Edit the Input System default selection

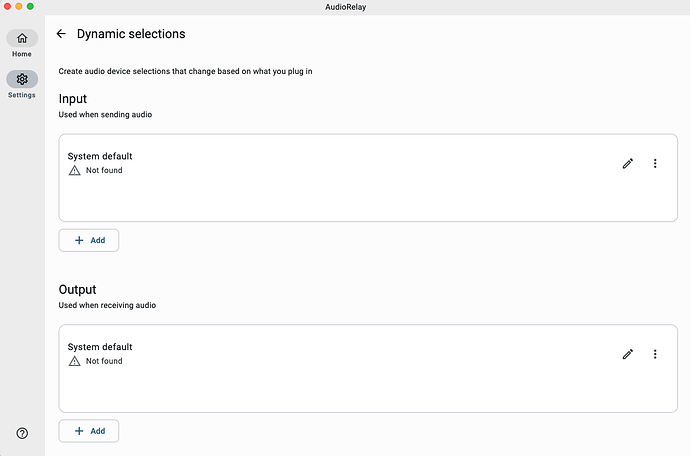[x=628, y=163]
